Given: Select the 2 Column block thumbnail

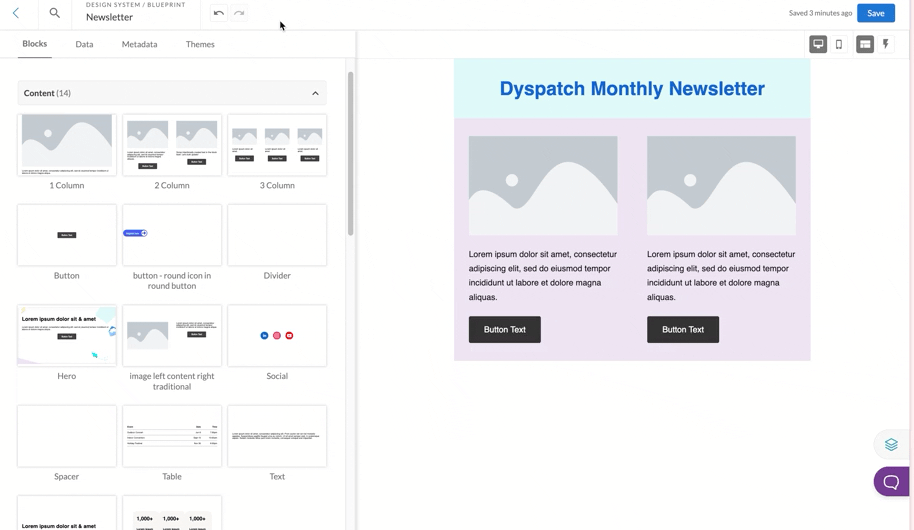Looking at the screenshot, I should 172,145.
